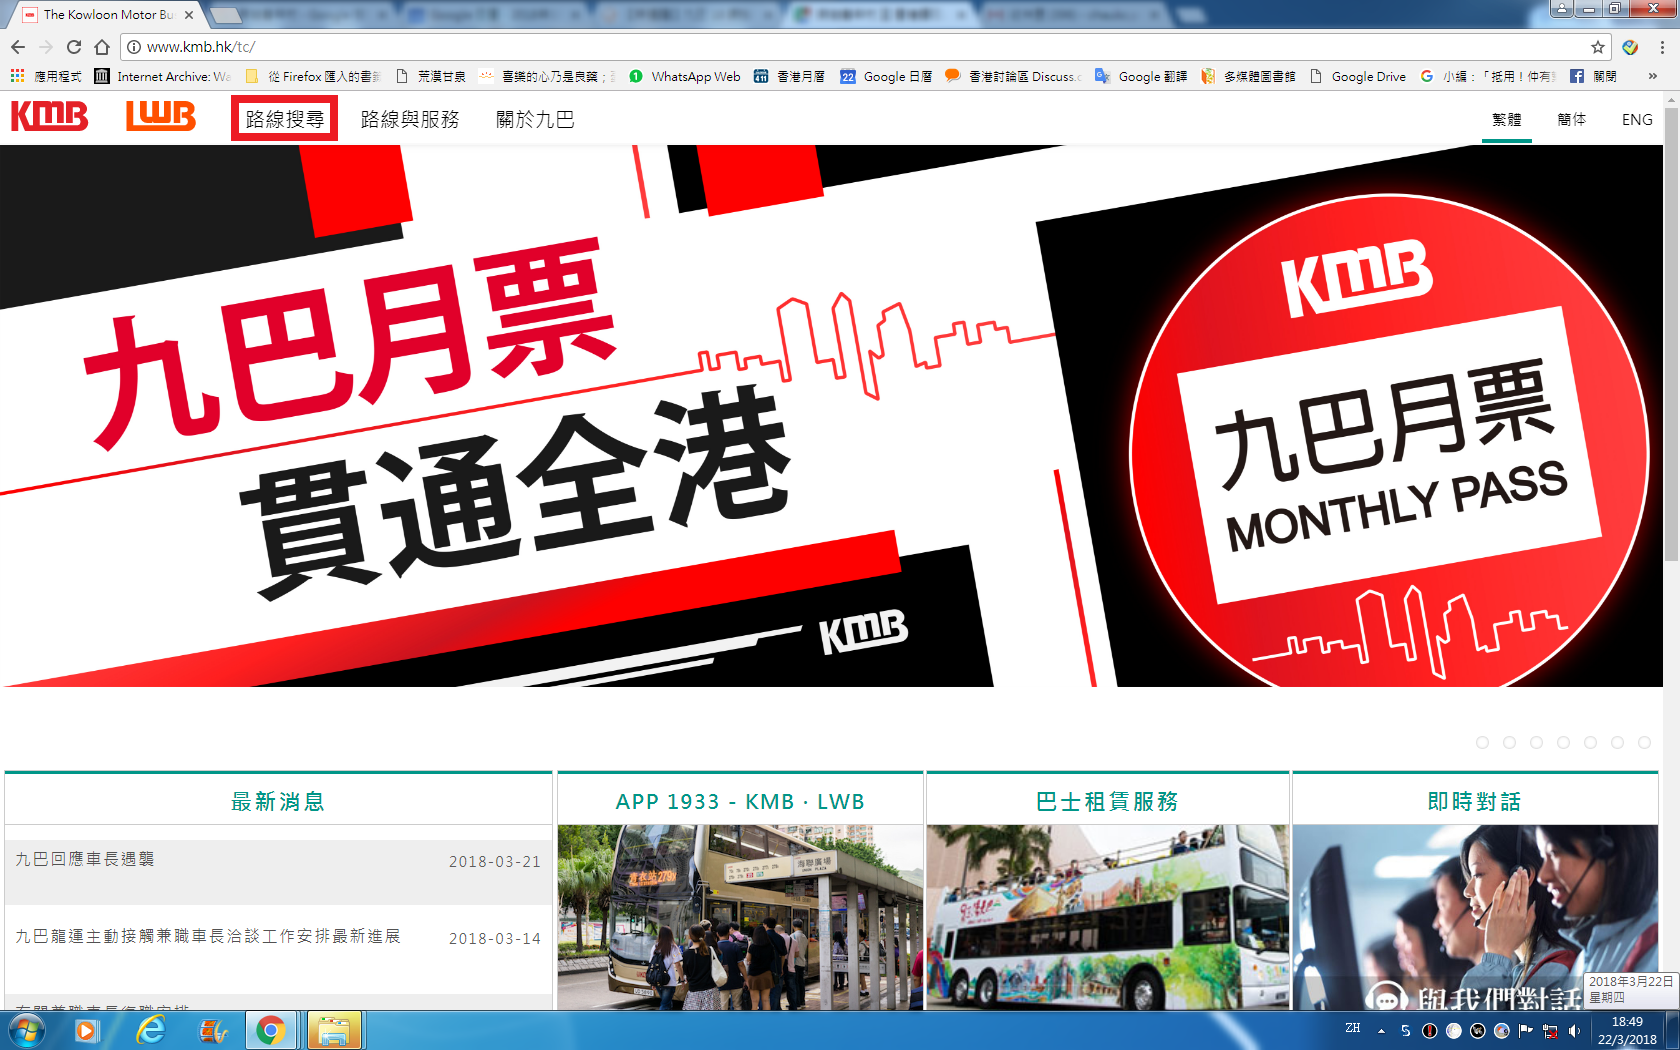Select the last carousel slide dot
The image size is (1680, 1050).
tap(1644, 742)
